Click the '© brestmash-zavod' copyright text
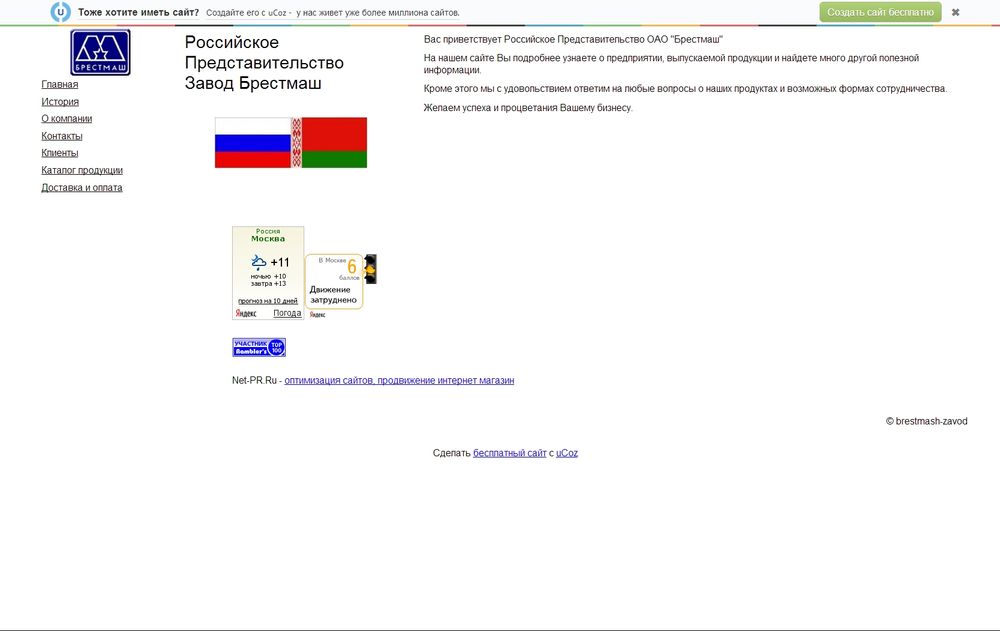This screenshot has height=631, width=1000. point(927,421)
